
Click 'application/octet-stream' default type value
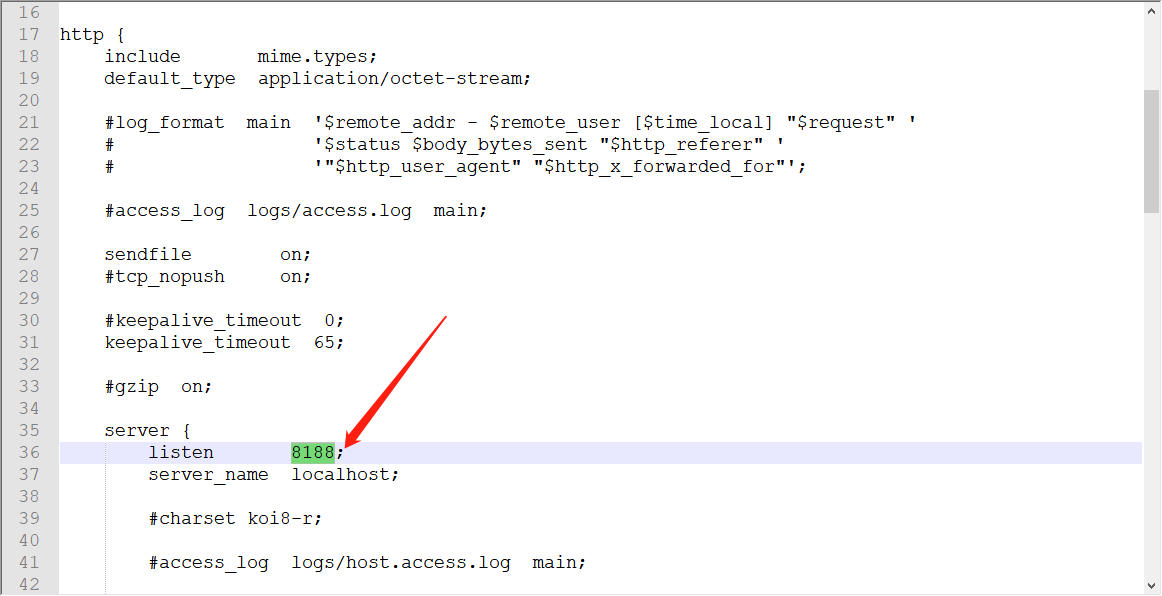390,79
